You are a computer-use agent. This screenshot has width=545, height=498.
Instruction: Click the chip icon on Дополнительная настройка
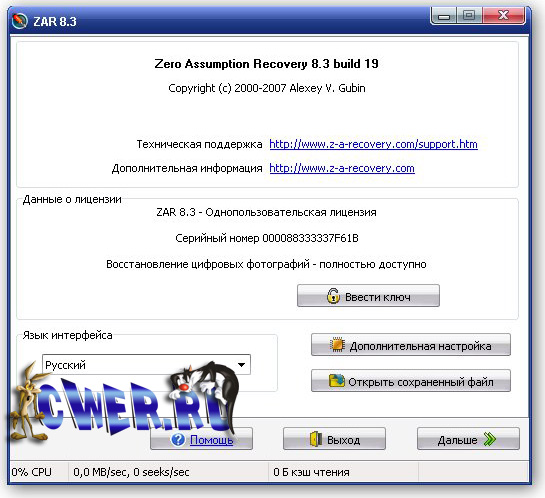pos(337,345)
